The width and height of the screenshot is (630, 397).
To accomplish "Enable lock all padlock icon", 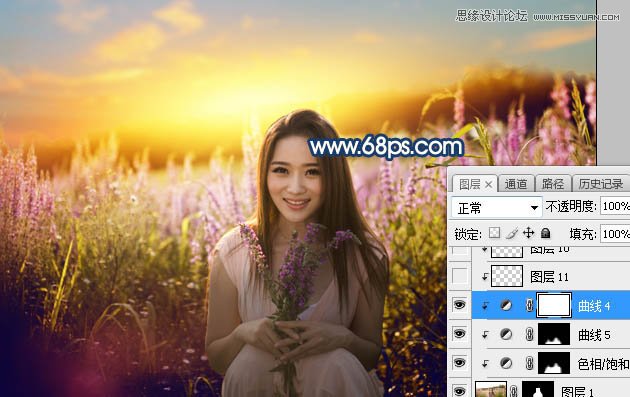I will click(545, 233).
